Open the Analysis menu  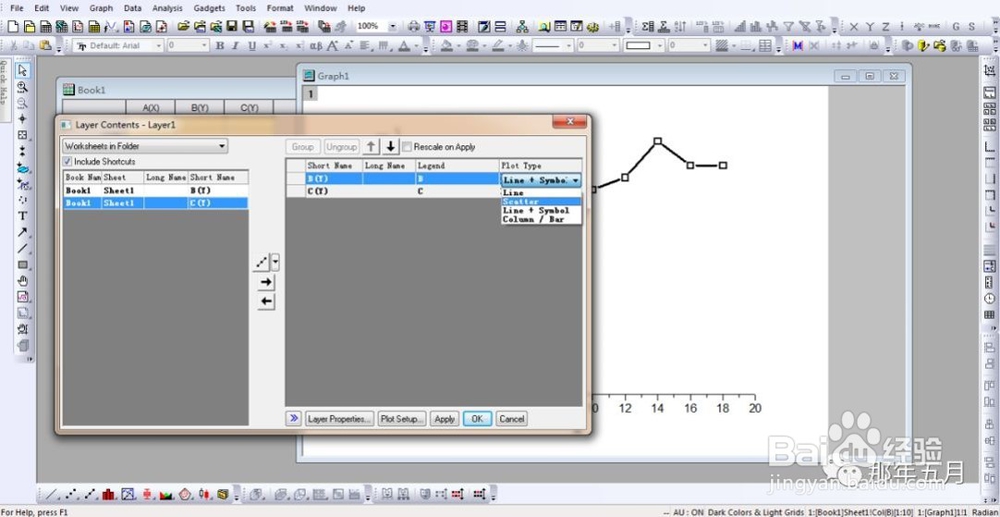click(167, 8)
